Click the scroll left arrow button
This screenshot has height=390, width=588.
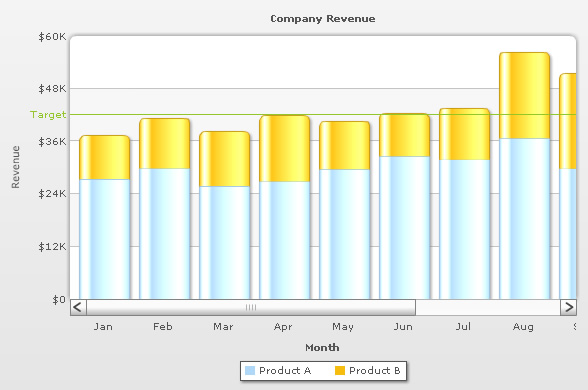[x=78, y=308]
